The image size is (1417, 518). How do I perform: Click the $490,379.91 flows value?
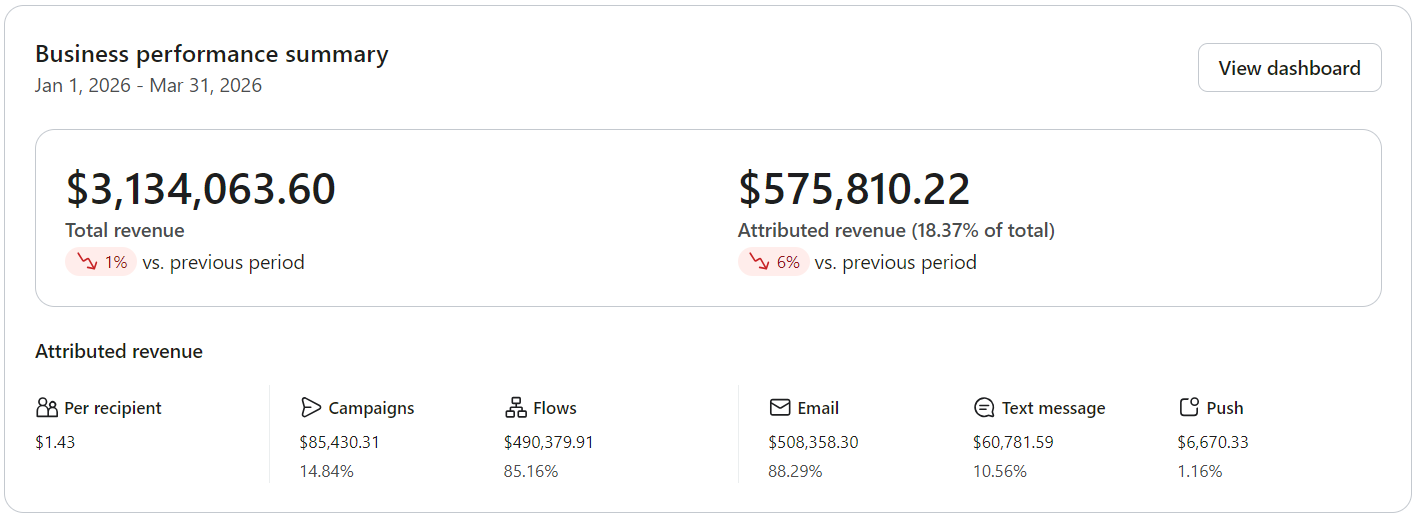(549, 442)
